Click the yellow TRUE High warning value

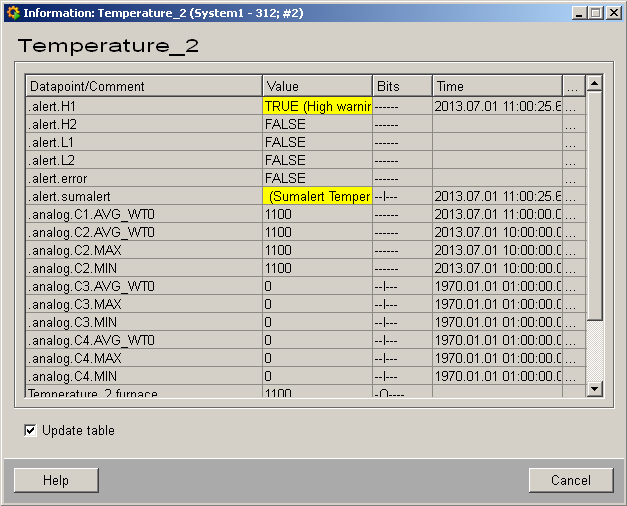pyautogui.click(x=317, y=106)
